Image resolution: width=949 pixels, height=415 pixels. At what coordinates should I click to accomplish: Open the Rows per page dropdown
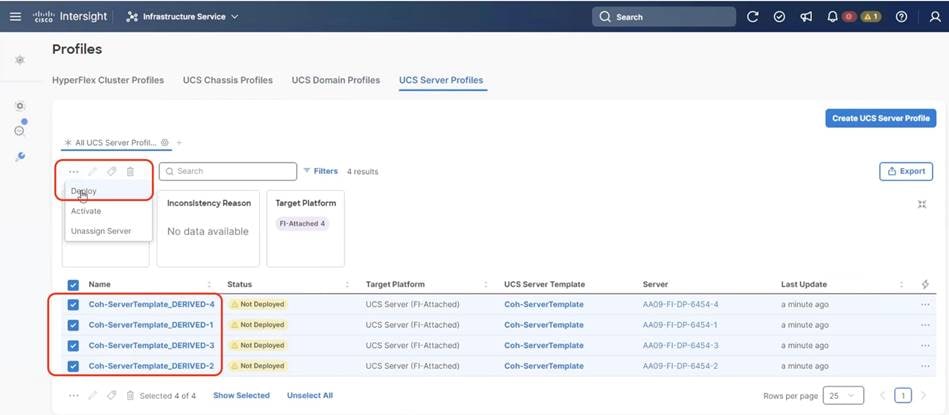tap(843, 395)
